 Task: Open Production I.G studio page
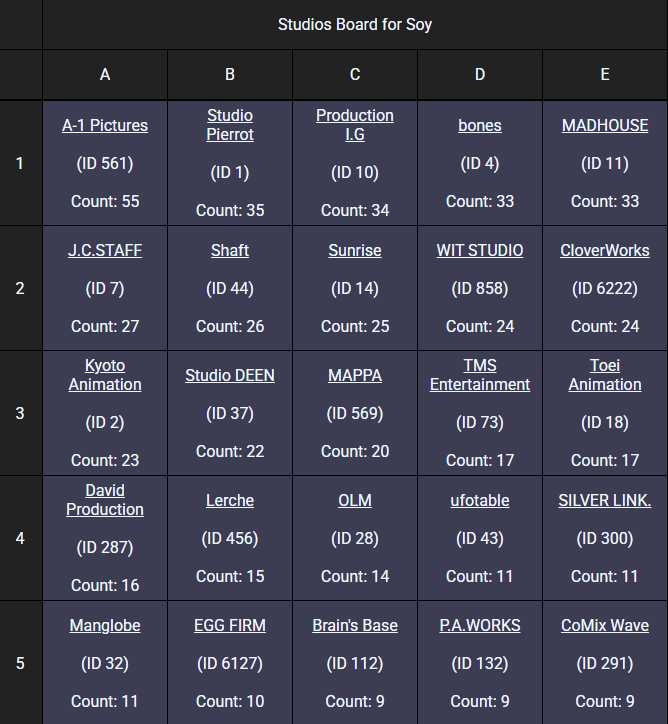pos(355,125)
